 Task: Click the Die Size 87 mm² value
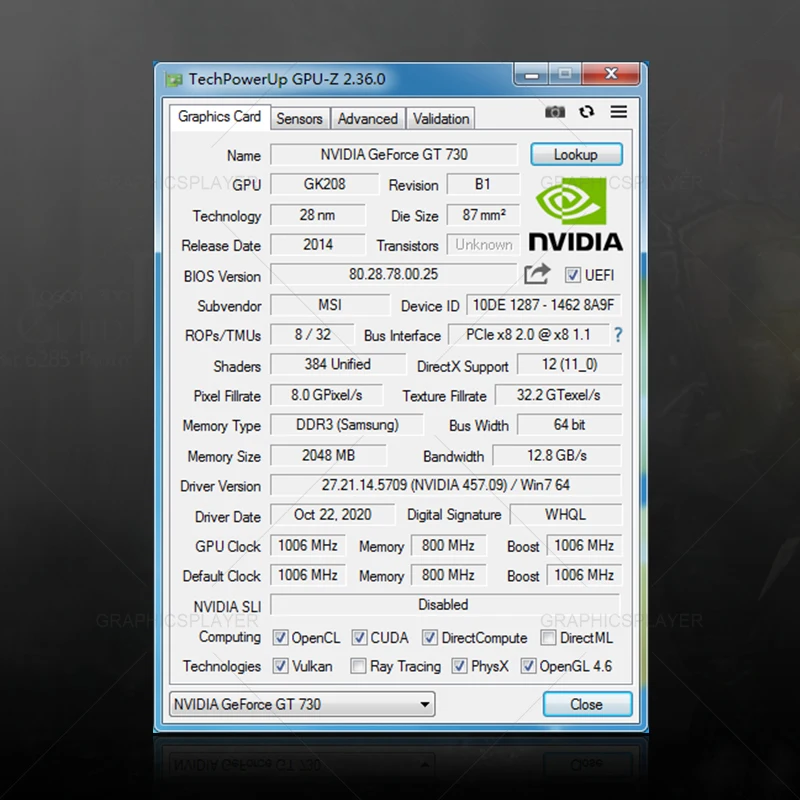pyautogui.click(x=483, y=215)
